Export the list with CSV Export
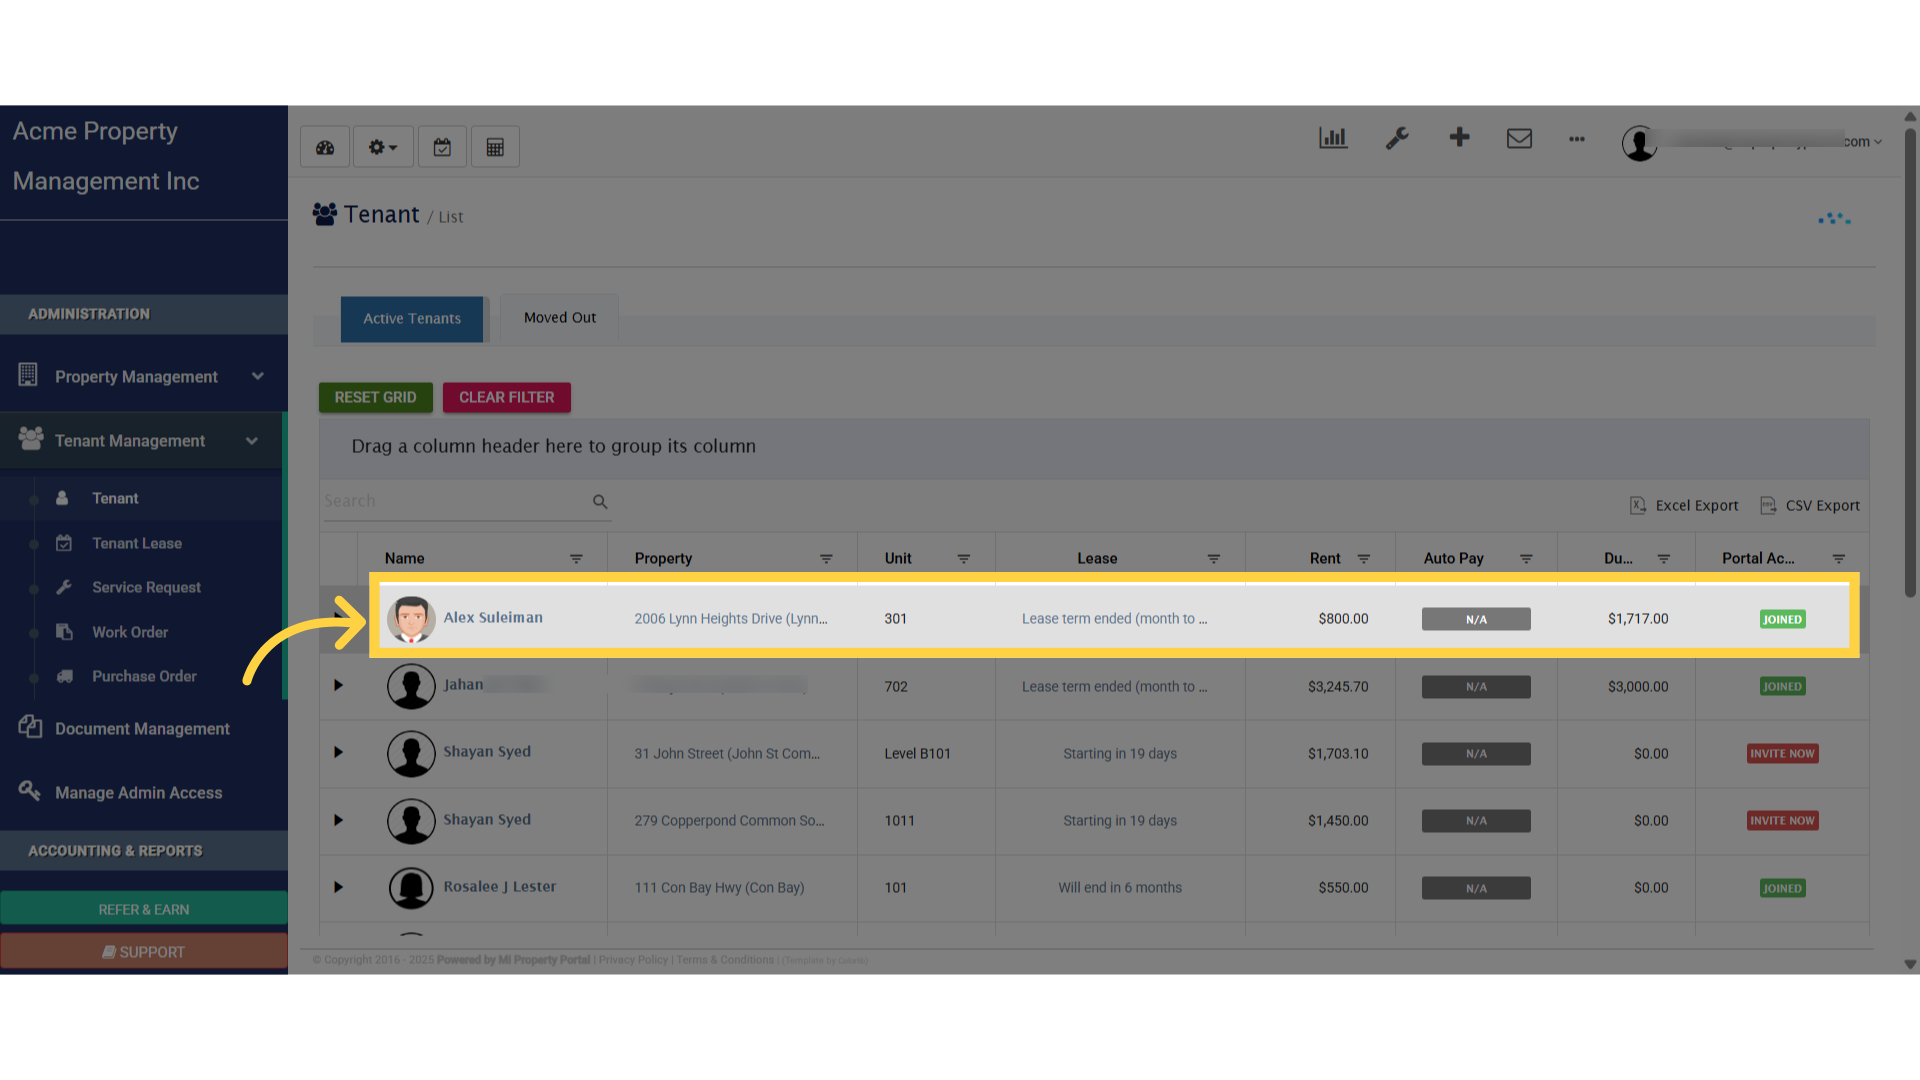 pos(1811,506)
